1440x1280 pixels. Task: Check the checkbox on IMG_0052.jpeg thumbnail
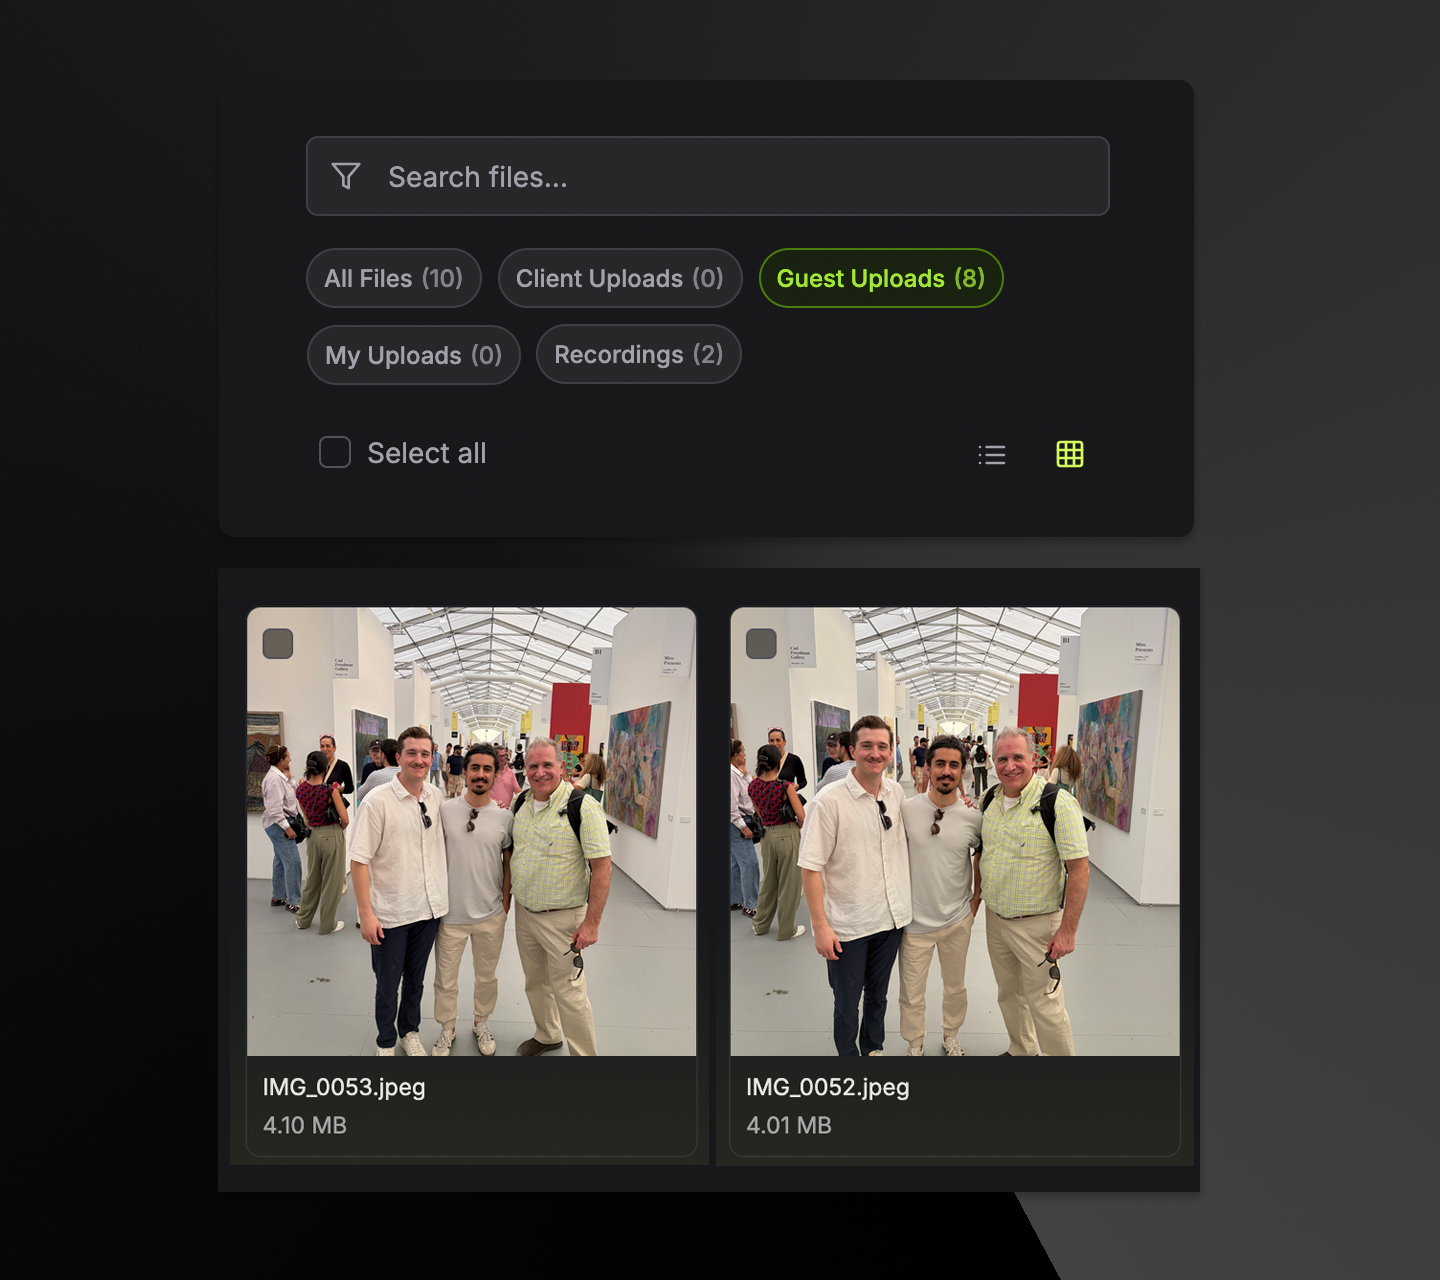(760, 644)
